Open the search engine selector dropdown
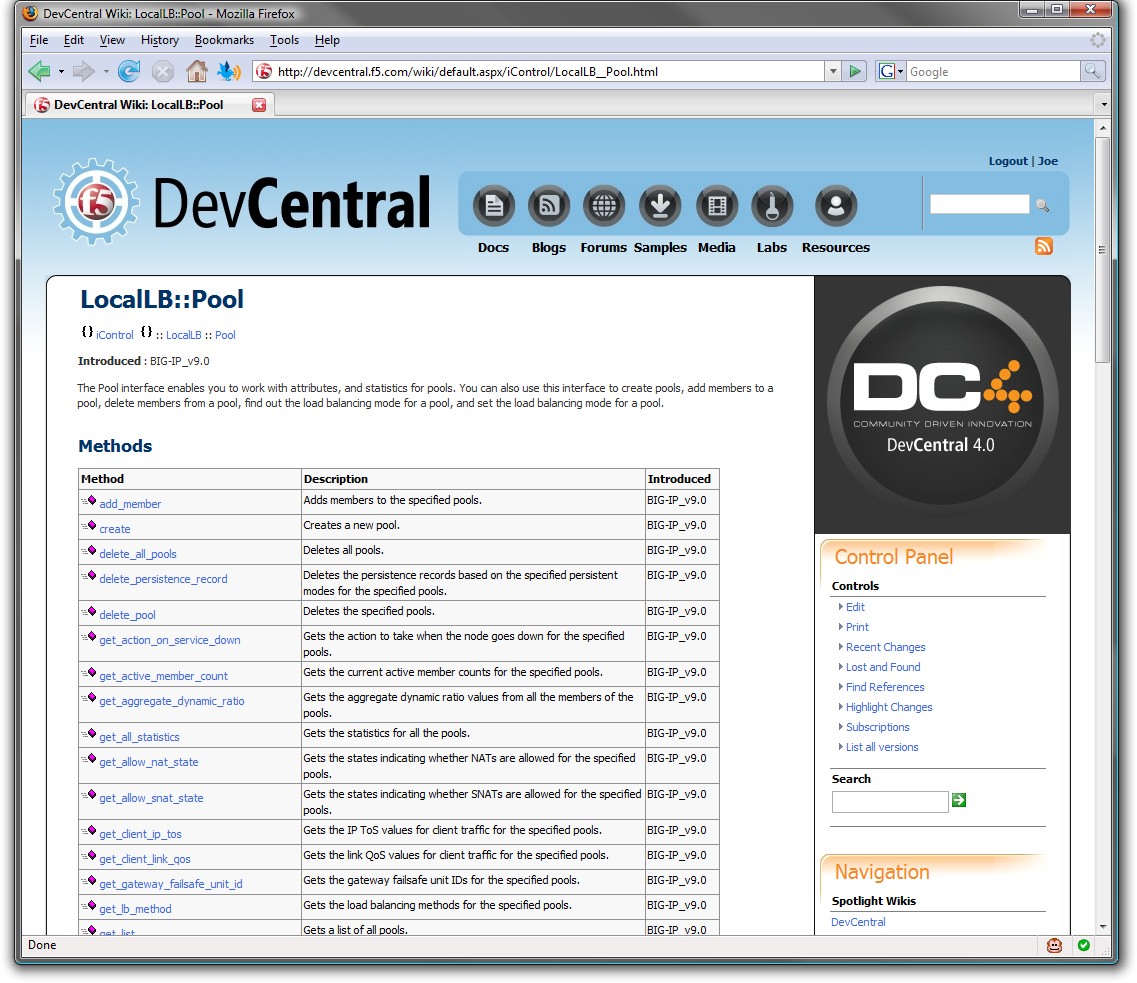 (890, 71)
